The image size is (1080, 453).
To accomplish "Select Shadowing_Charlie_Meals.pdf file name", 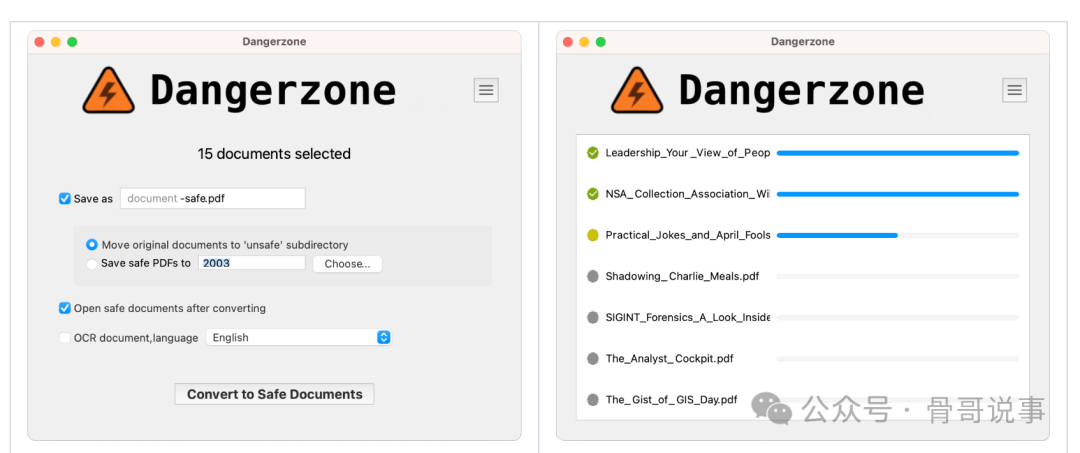I will 682,276.
